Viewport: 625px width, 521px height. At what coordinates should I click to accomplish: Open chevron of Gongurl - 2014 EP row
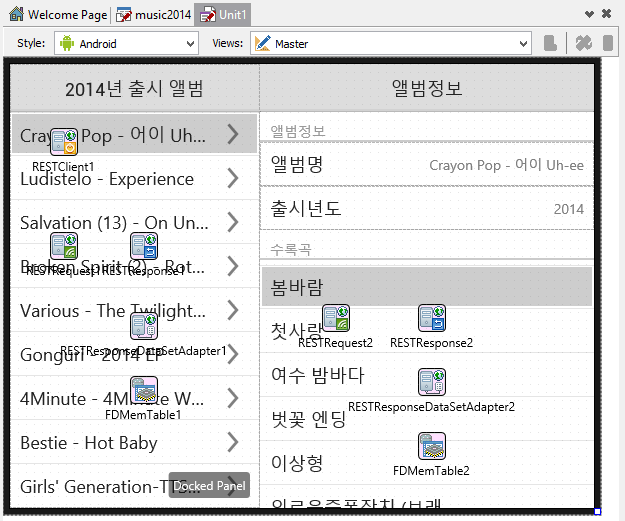point(233,354)
